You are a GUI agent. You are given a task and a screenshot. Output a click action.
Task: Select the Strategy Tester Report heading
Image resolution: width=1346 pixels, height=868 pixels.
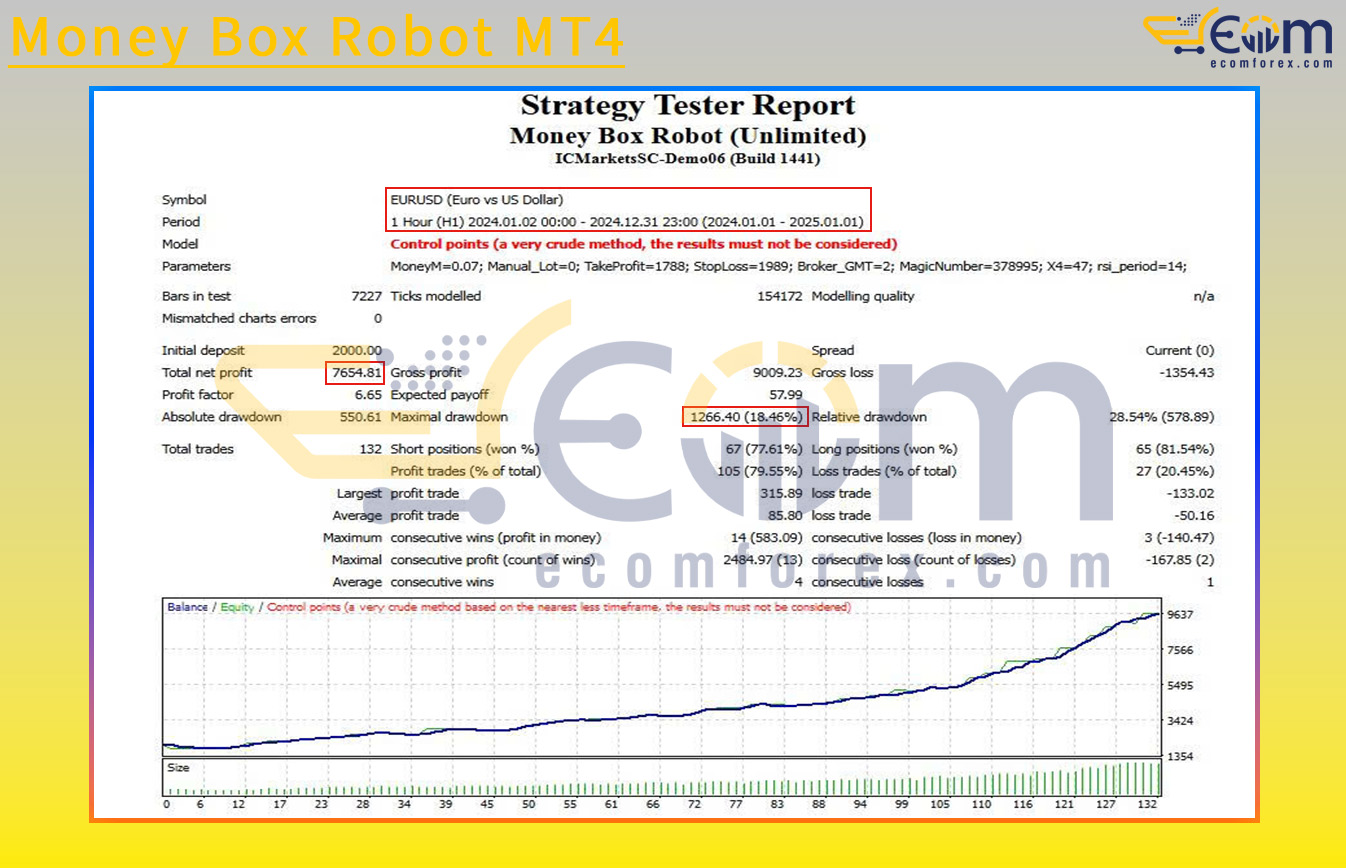pyautogui.click(x=688, y=105)
